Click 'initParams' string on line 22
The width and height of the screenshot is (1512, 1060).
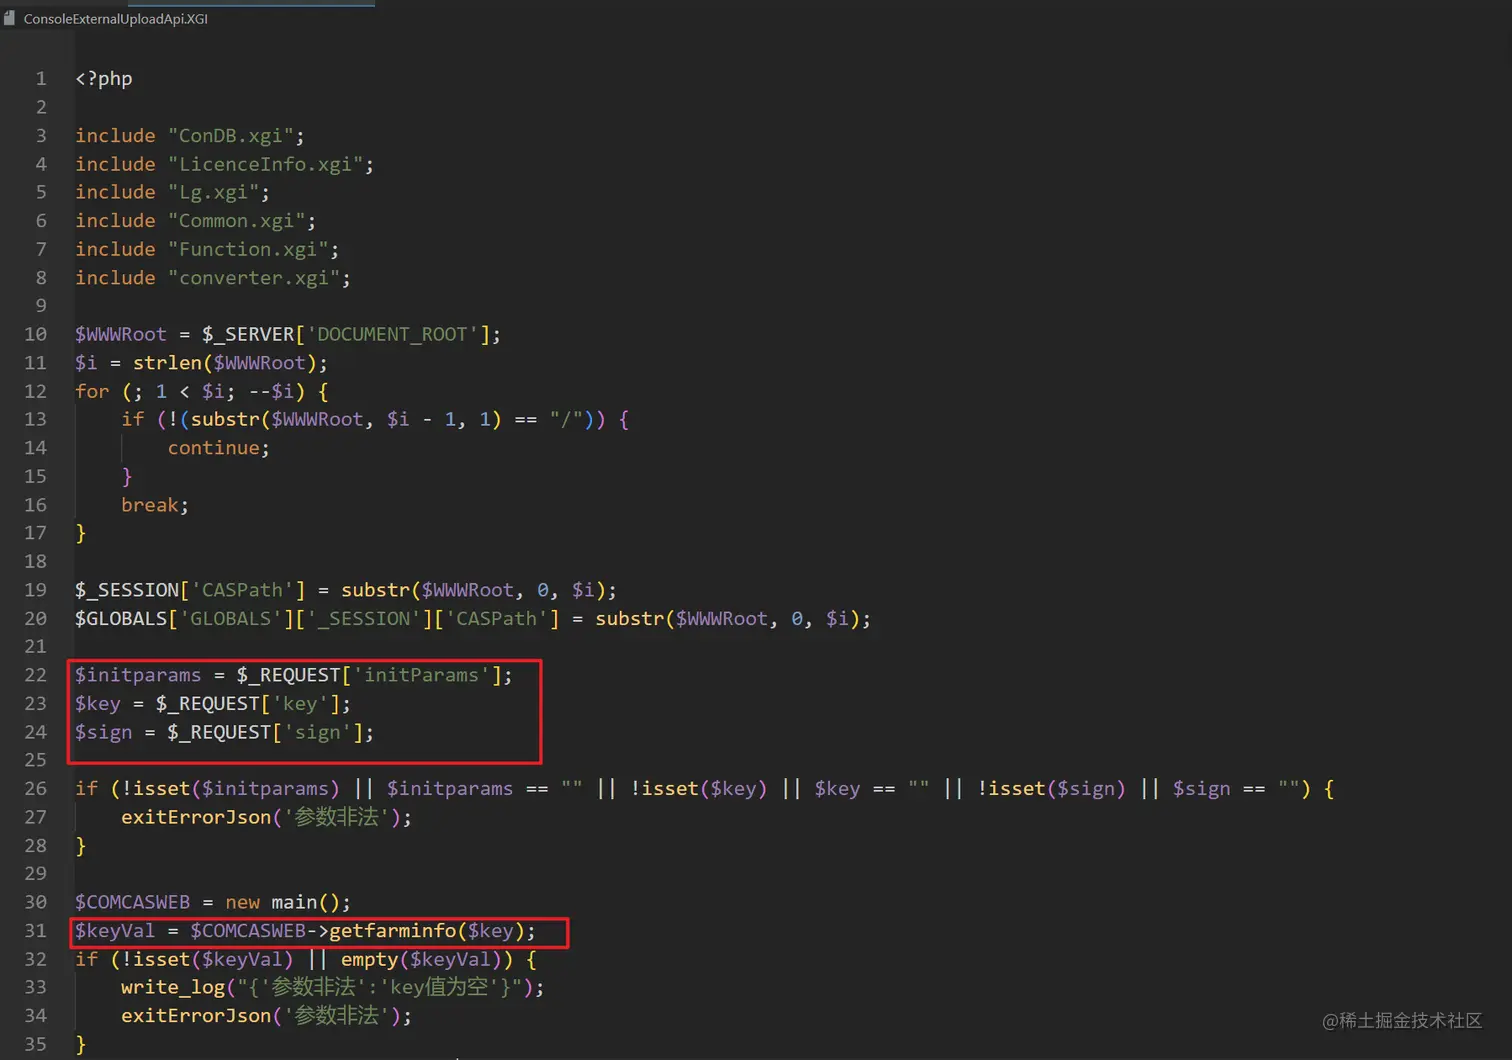(421, 676)
